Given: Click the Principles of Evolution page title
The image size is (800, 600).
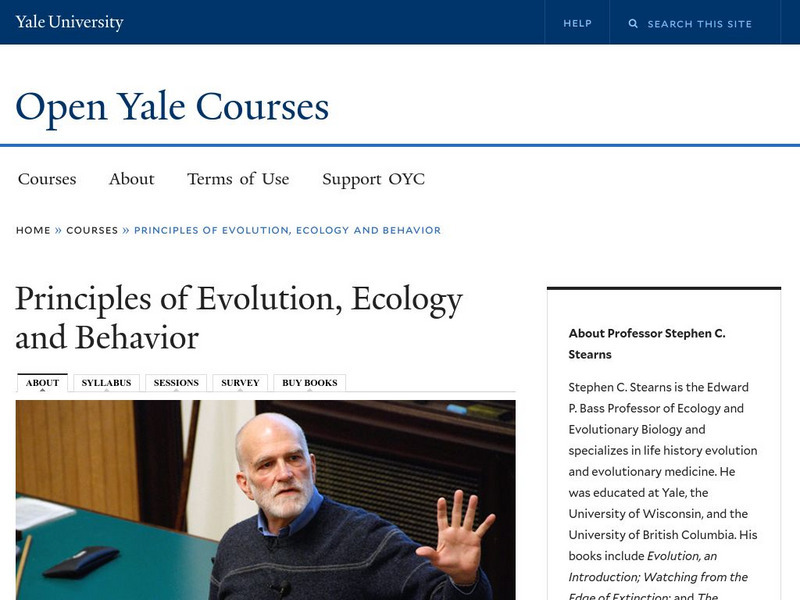Looking at the screenshot, I should tap(239, 317).
